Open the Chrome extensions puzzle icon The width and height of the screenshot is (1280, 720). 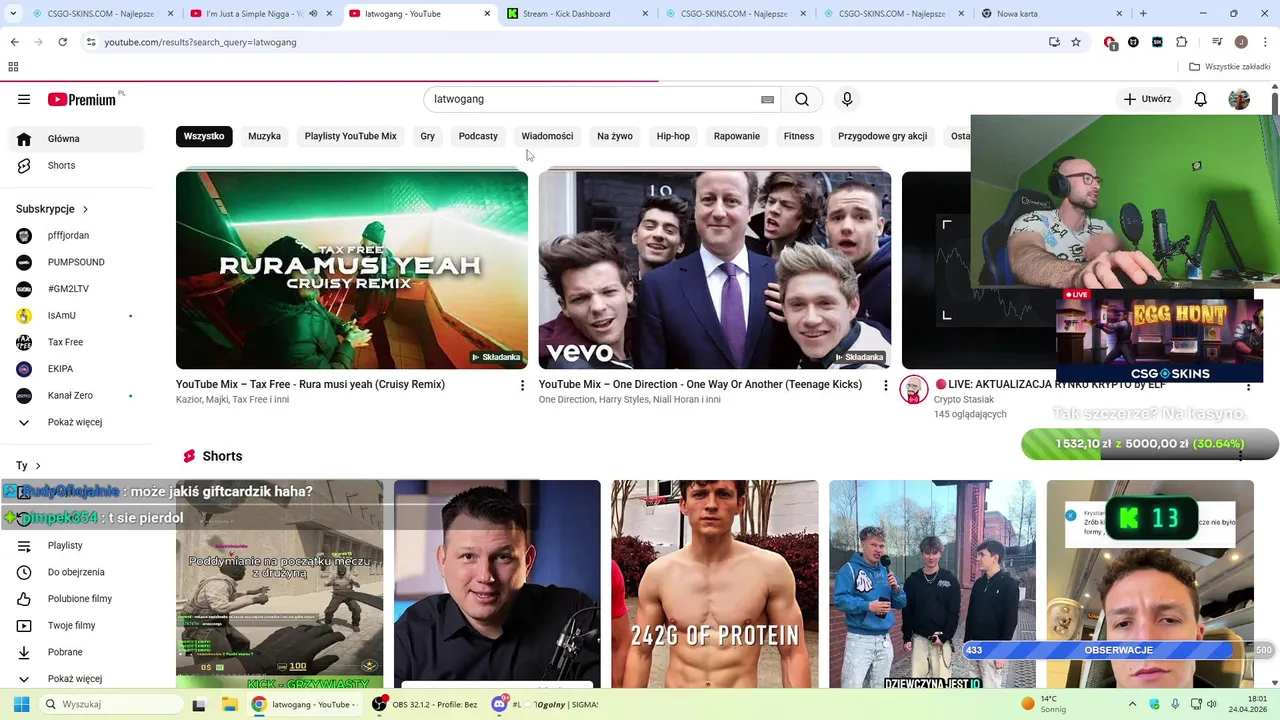coord(1181,42)
